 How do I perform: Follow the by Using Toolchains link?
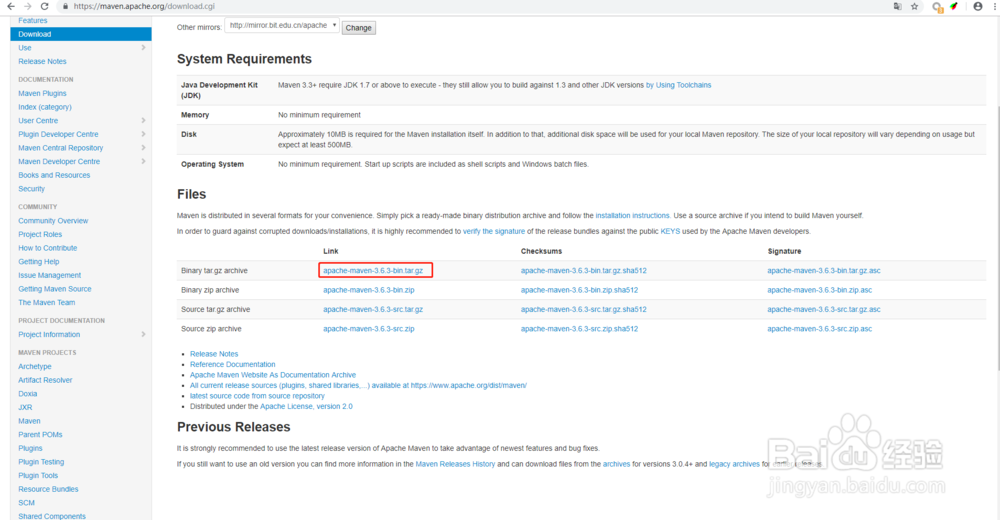tap(679, 85)
